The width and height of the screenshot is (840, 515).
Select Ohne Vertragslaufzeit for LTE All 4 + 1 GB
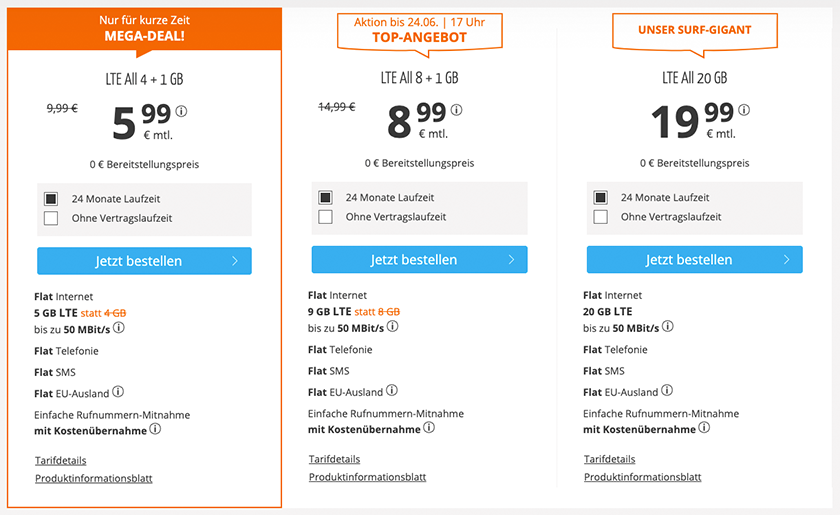[51, 218]
